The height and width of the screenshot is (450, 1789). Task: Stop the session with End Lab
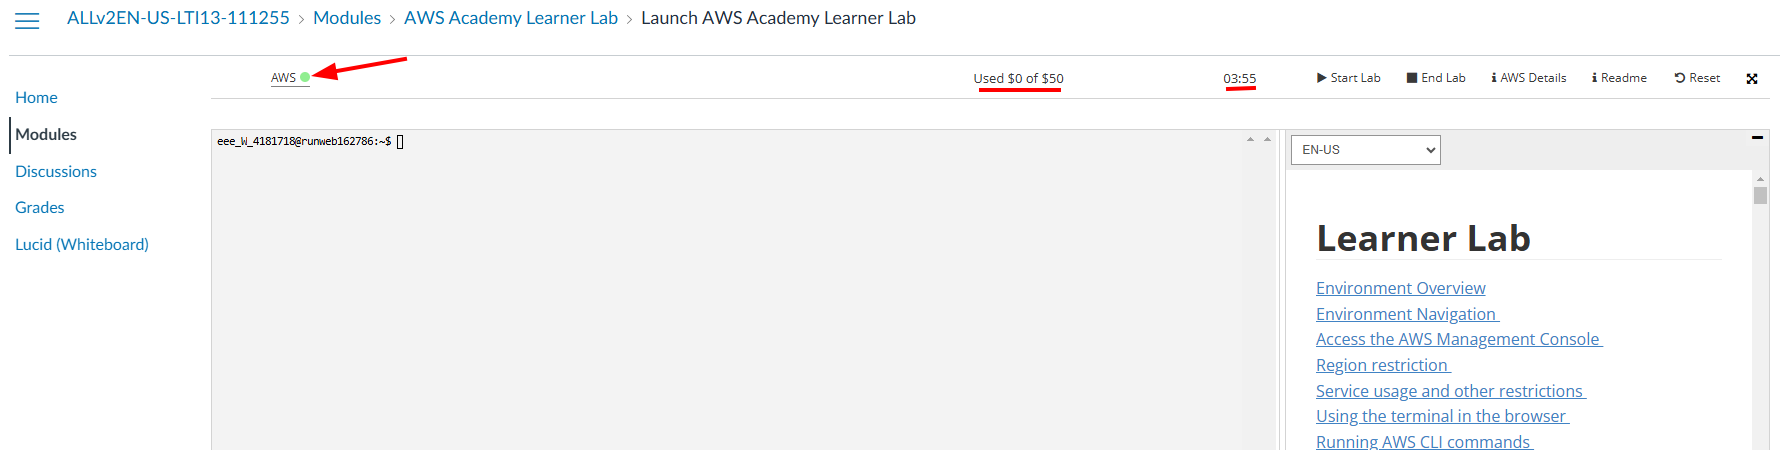1436,78
